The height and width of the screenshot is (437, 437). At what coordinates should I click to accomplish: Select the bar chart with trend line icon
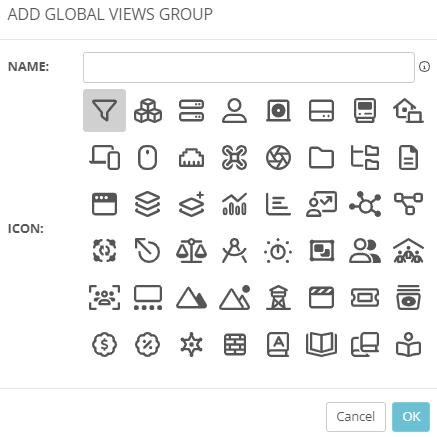(235, 204)
